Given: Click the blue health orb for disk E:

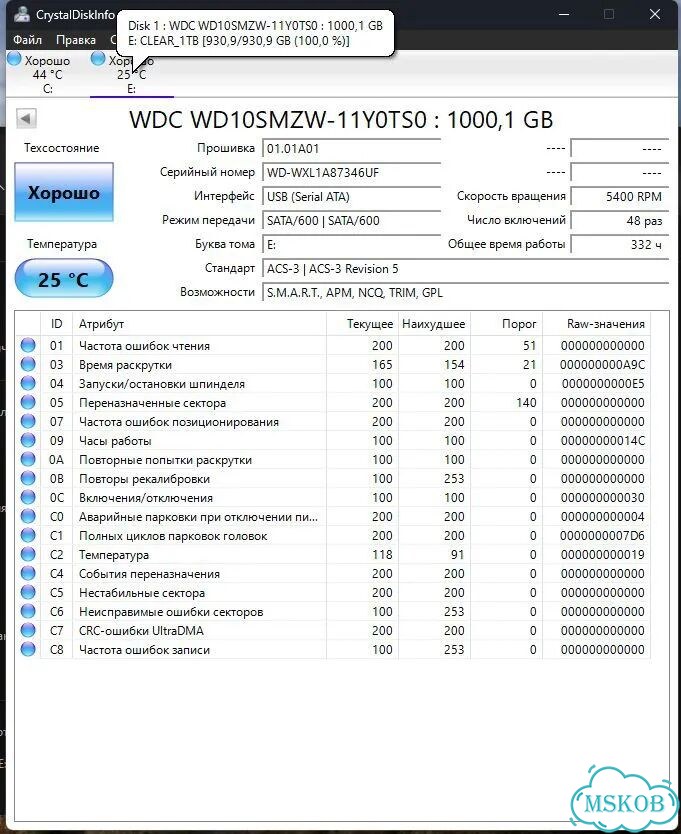Looking at the screenshot, I should (x=98, y=59).
